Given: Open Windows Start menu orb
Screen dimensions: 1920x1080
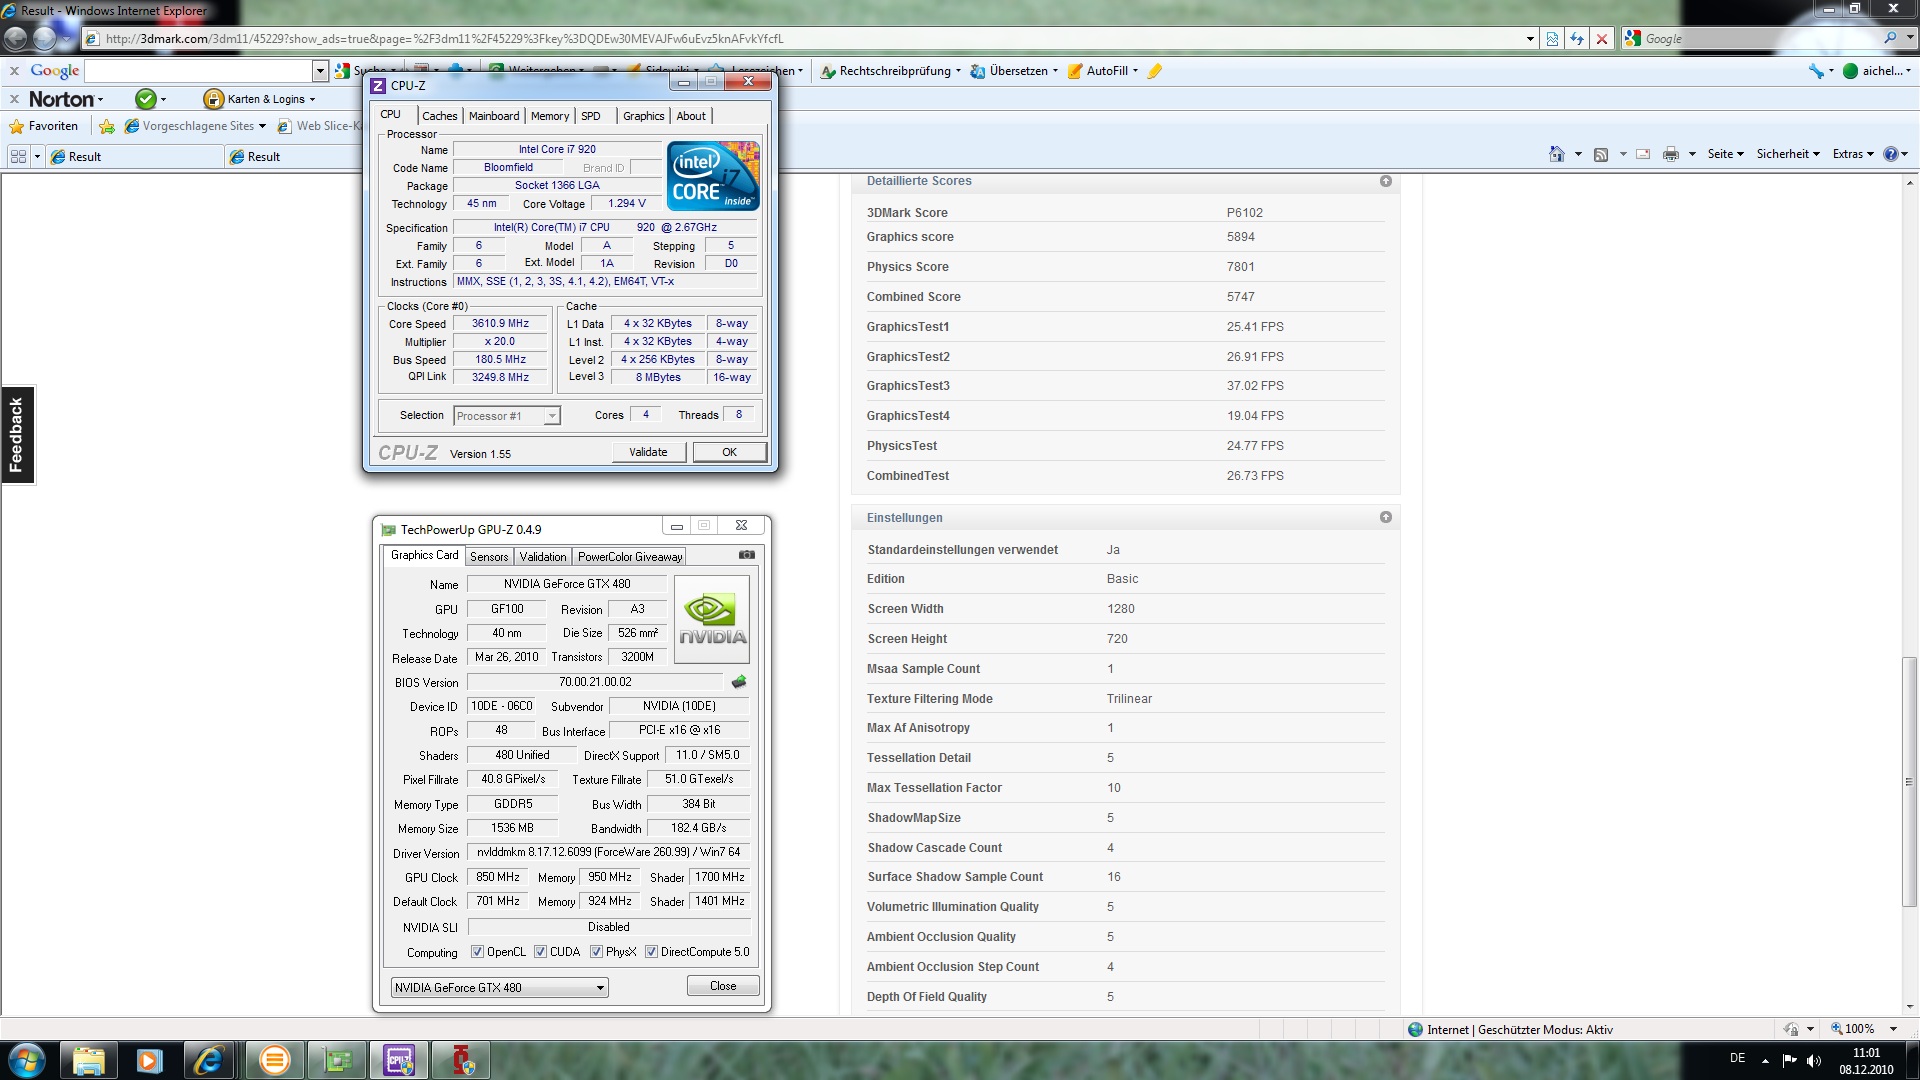Looking at the screenshot, I should (x=26, y=1059).
